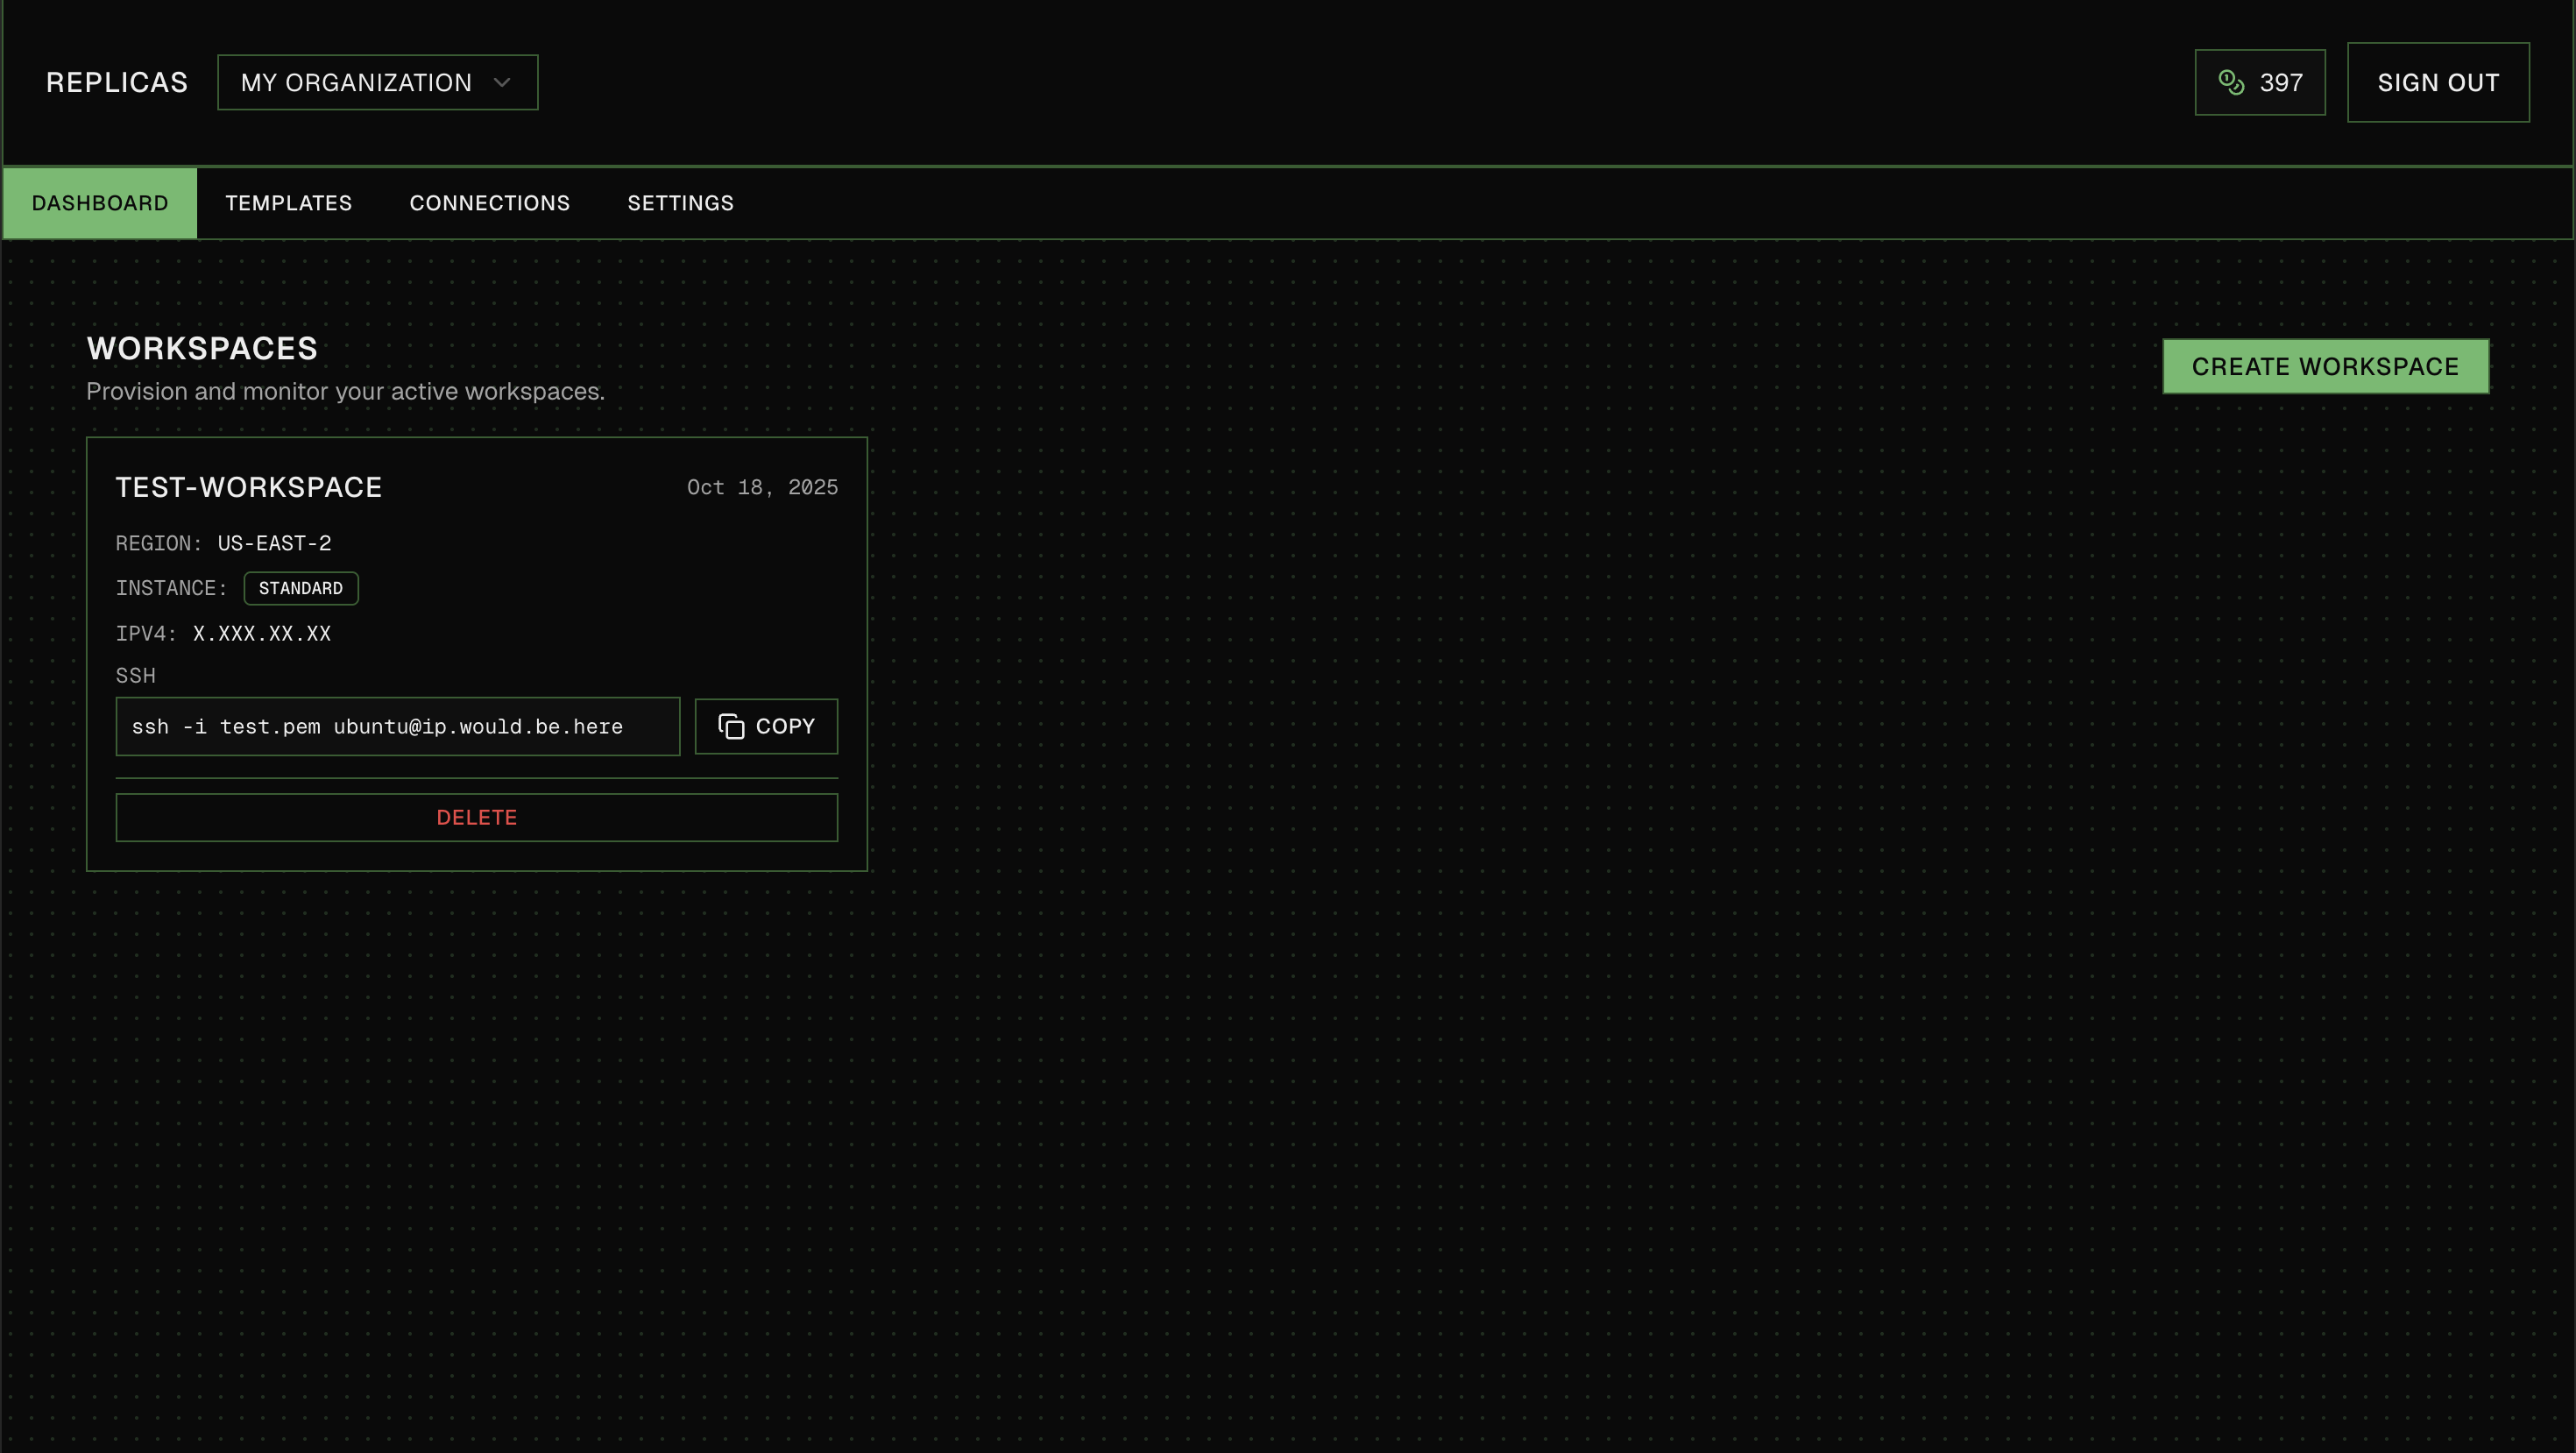Click the IPv4 address value
Viewport: 2576px width, 1453px height.
(x=261, y=634)
